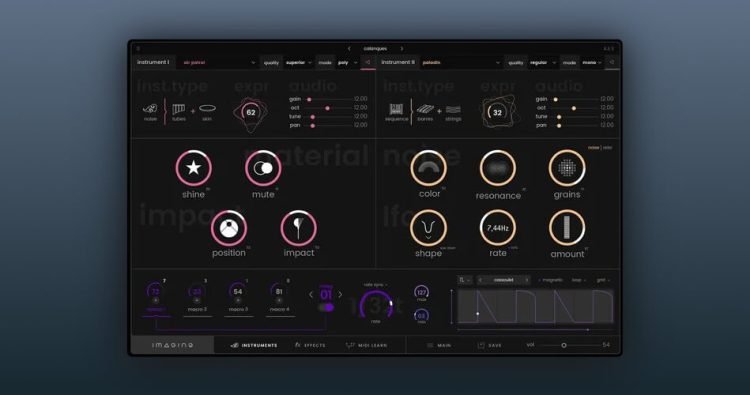This screenshot has width=750, height=395.
Task: Go to the next preset after calanques
Action: tap(401, 49)
